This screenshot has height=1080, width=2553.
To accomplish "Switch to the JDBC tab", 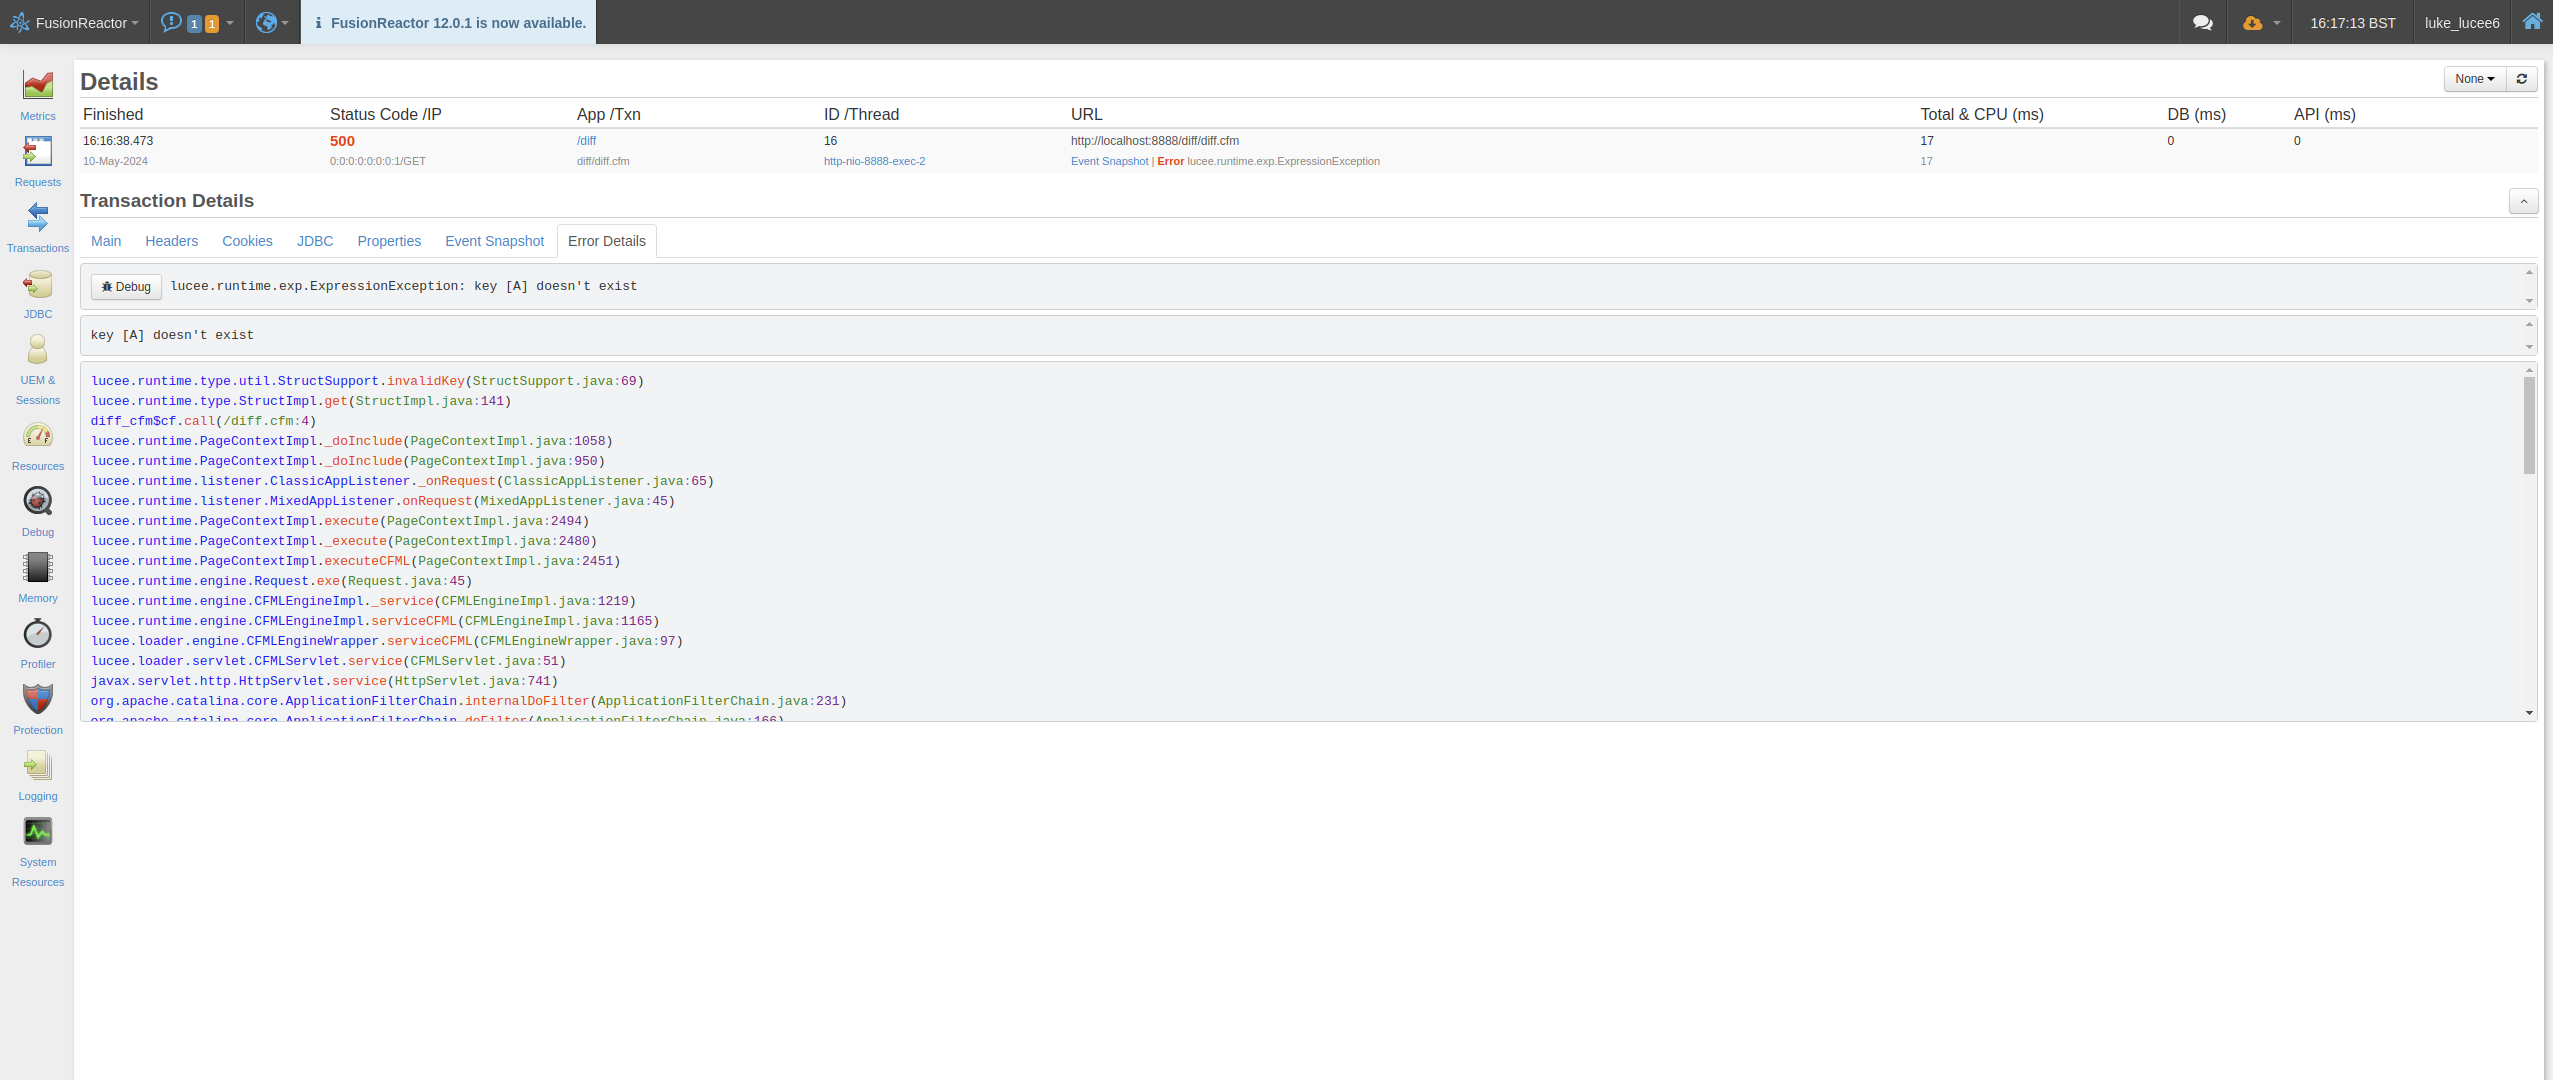I will [x=315, y=241].
